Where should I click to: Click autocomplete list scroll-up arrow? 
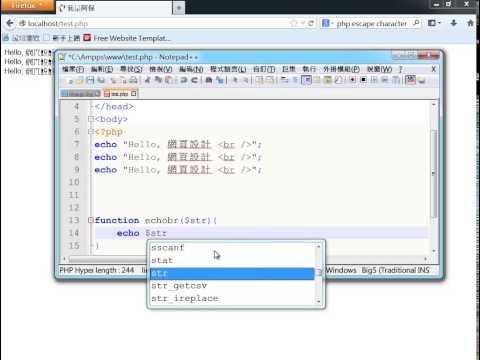click(x=319, y=246)
